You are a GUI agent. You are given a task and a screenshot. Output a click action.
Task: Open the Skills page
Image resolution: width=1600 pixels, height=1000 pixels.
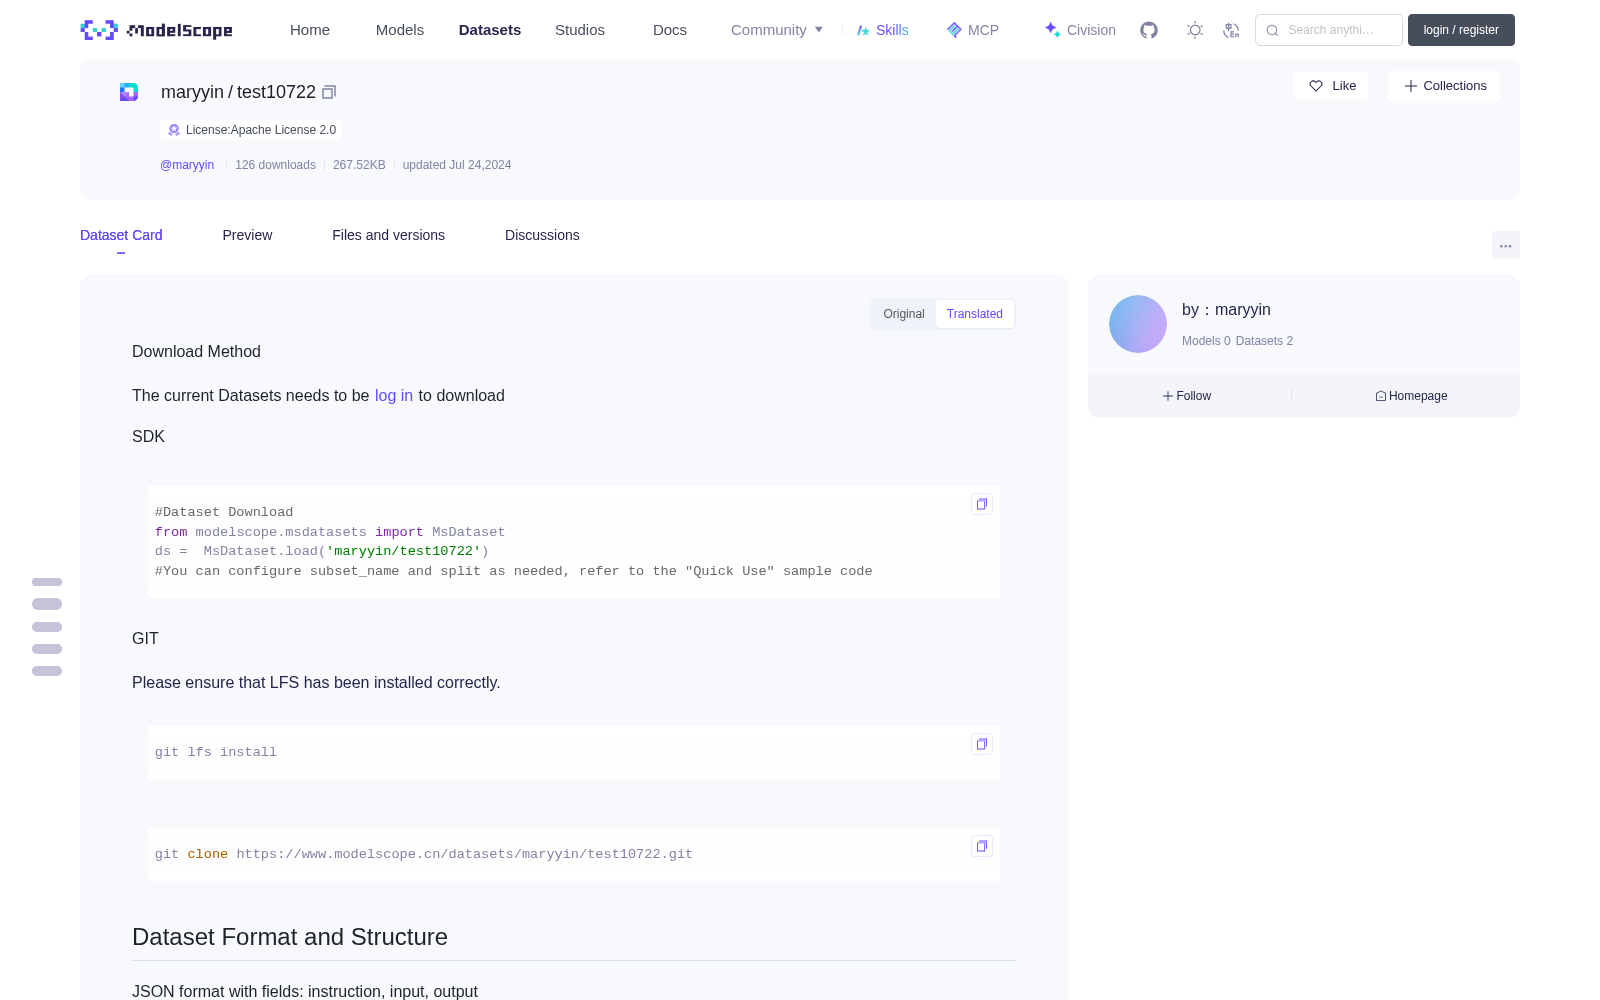pyautogui.click(x=883, y=30)
